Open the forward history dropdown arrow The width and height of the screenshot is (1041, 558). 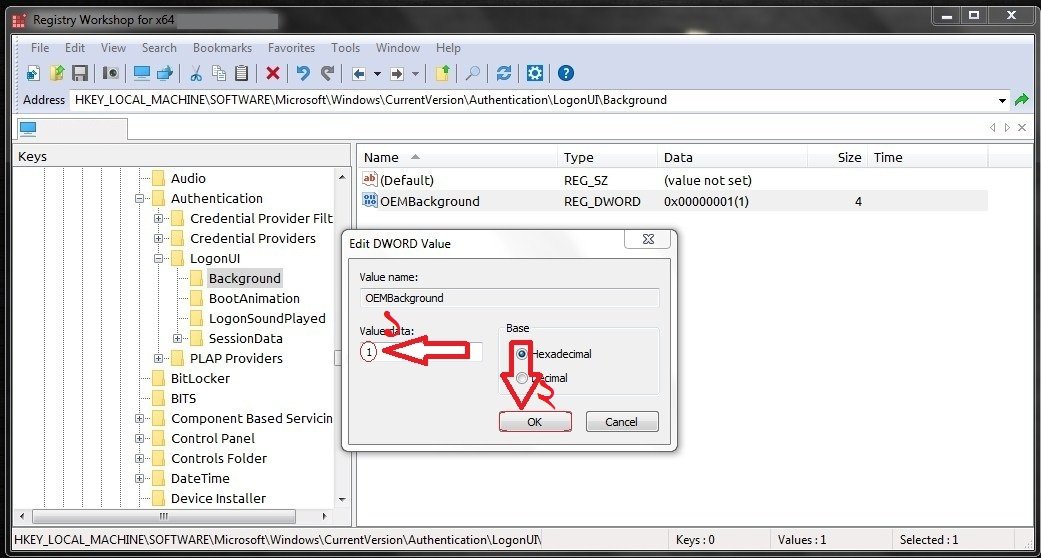(x=416, y=74)
